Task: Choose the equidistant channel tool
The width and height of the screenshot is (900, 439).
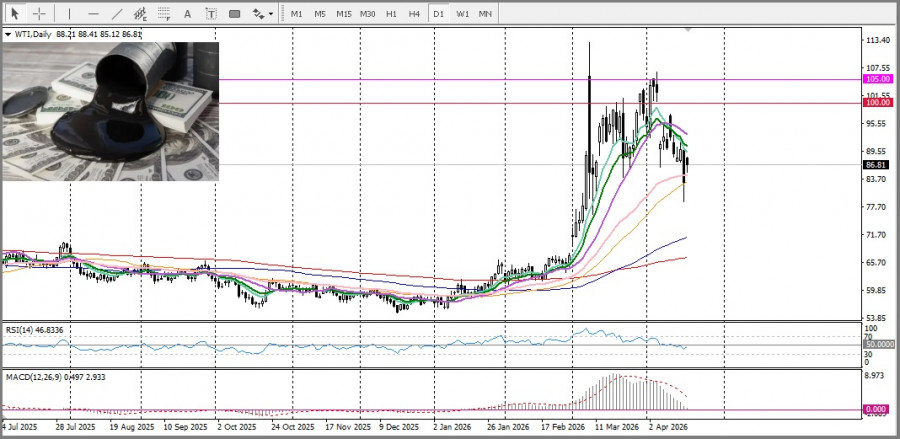Action: 141,14
